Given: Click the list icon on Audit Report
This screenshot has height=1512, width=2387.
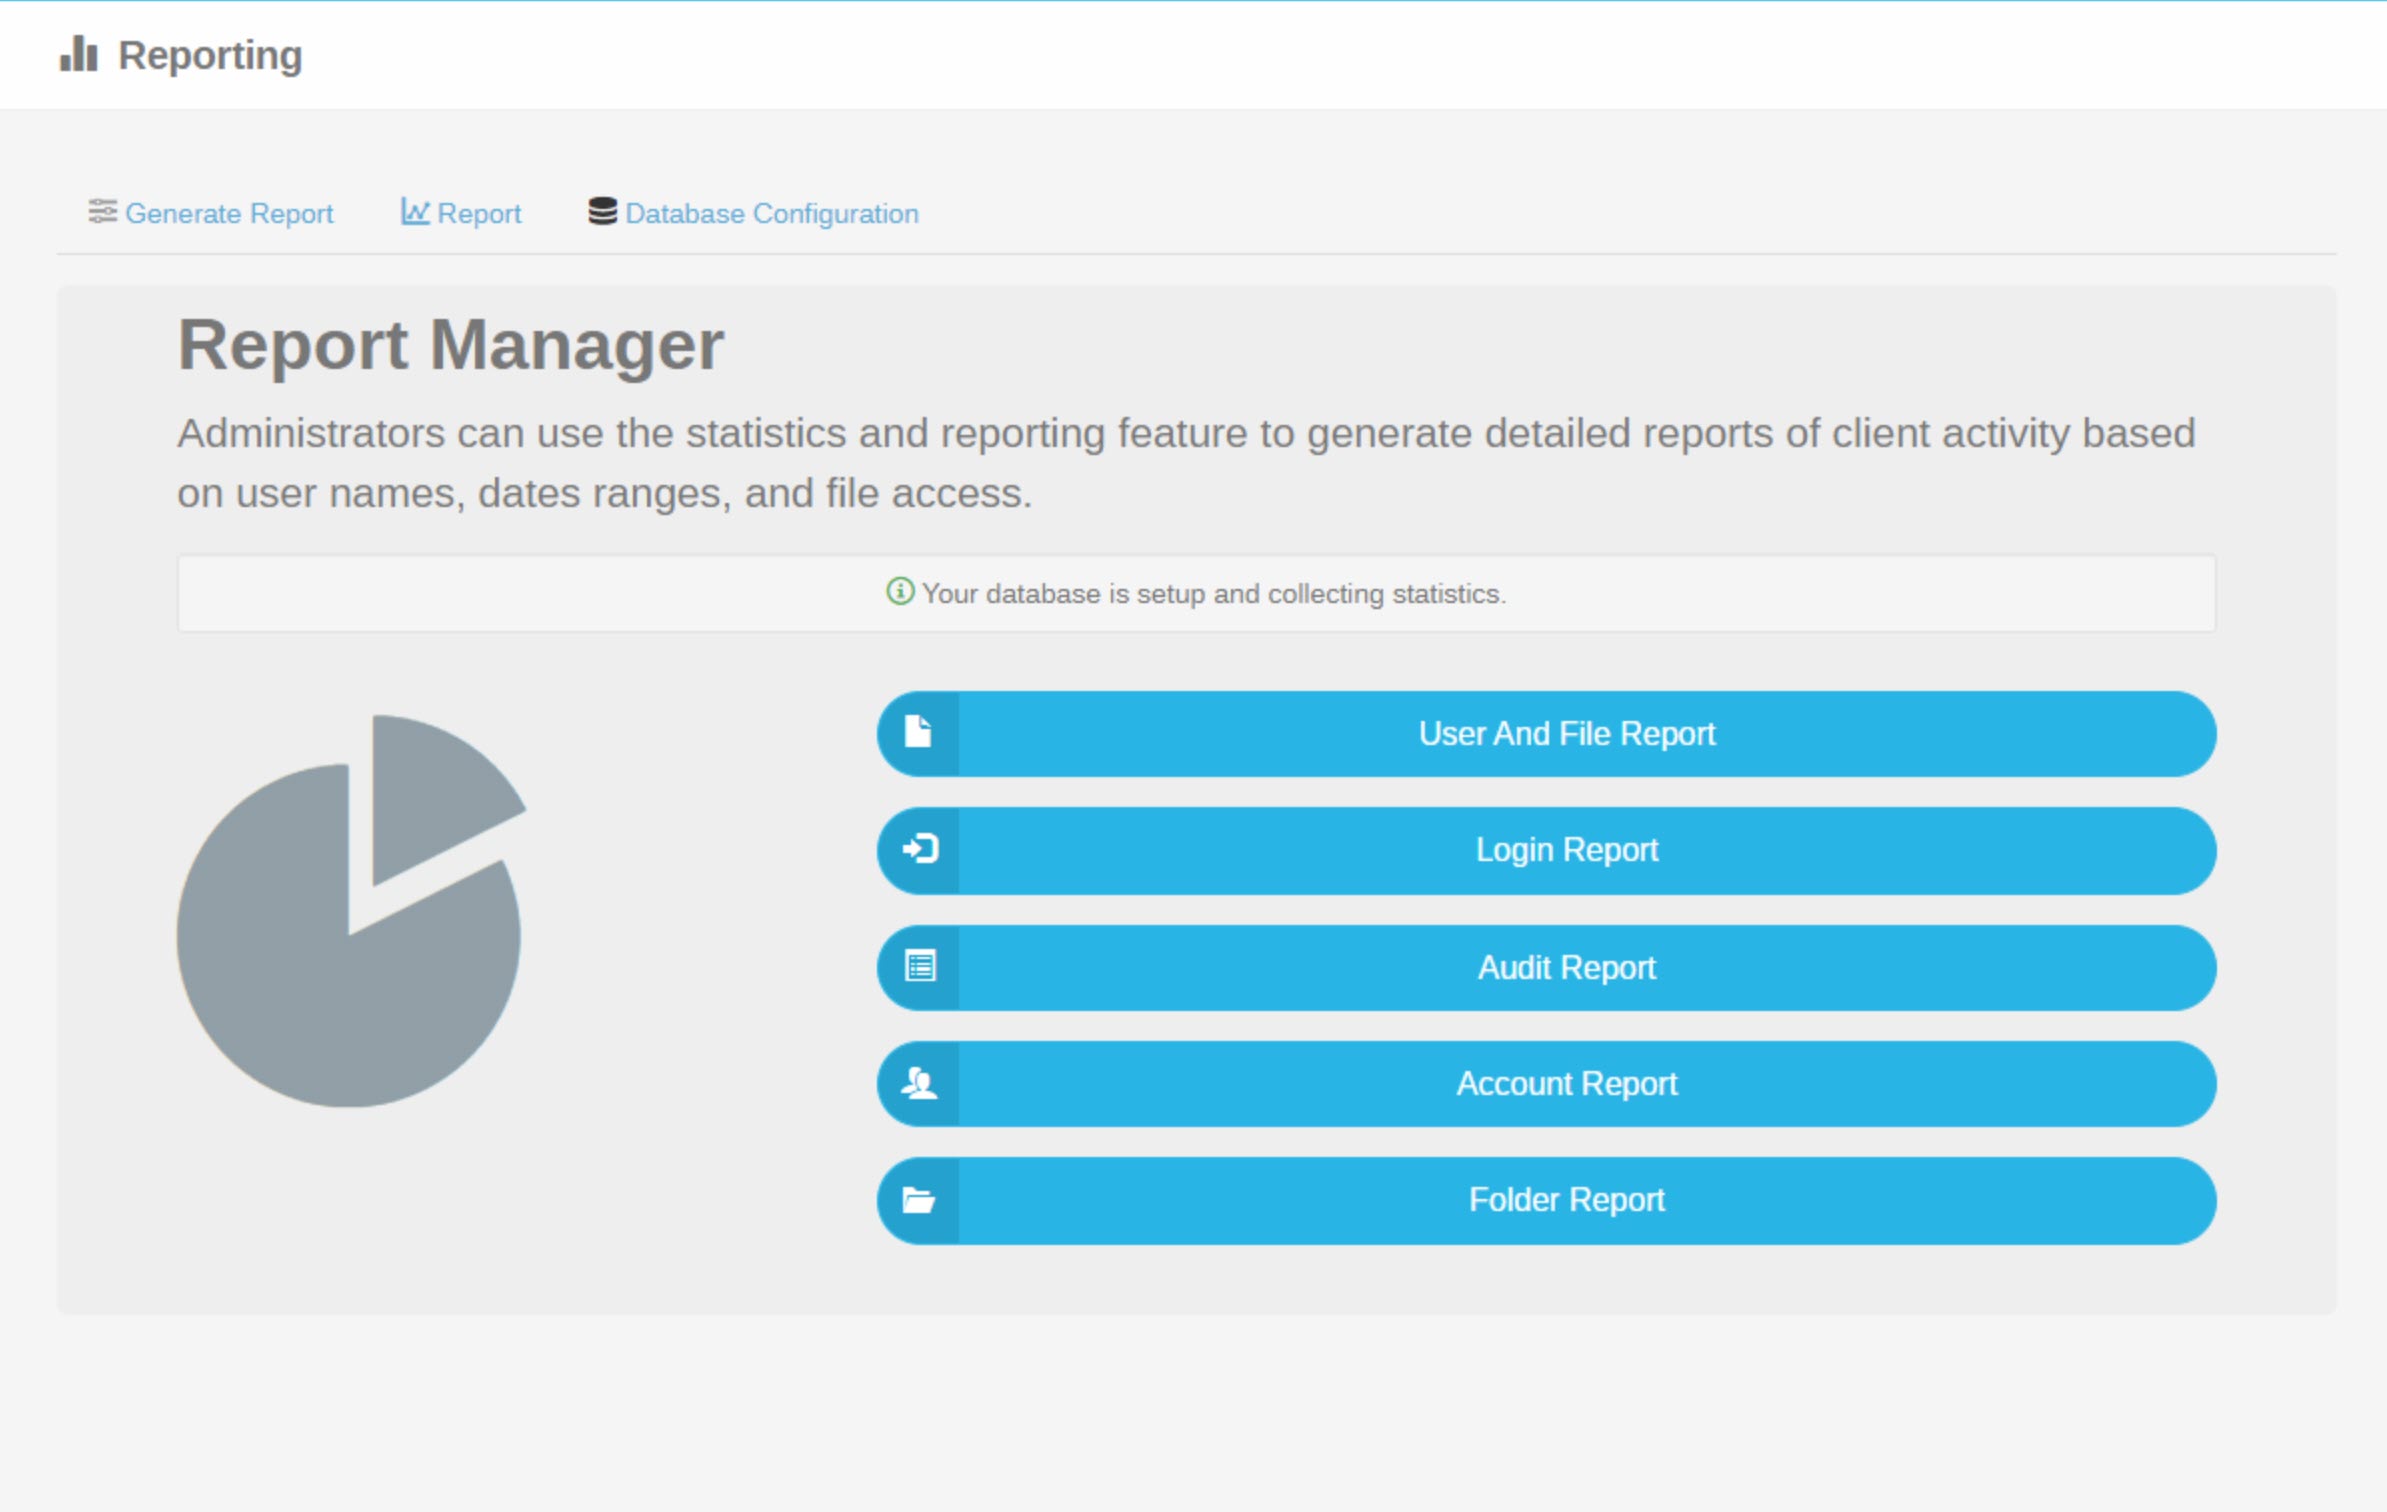Looking at the screenshot, I should (920, 966).
